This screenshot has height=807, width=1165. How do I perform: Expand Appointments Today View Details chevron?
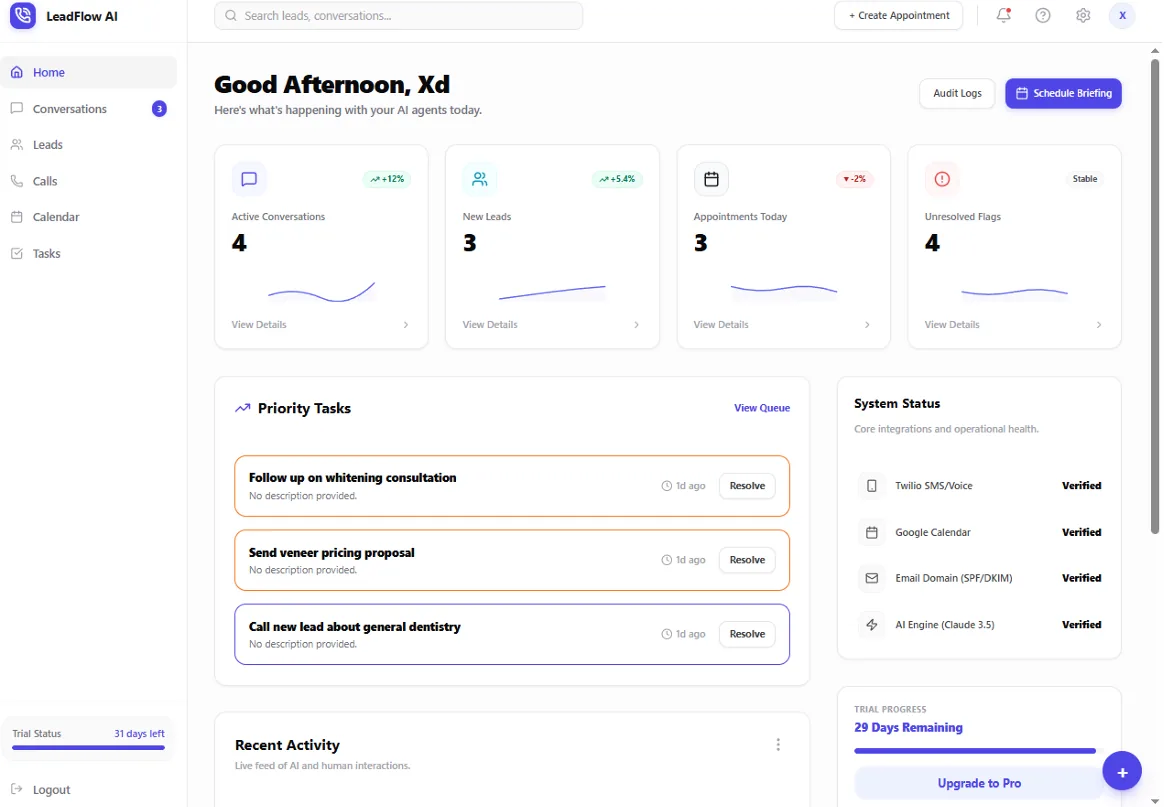click(x=867, y=325)
